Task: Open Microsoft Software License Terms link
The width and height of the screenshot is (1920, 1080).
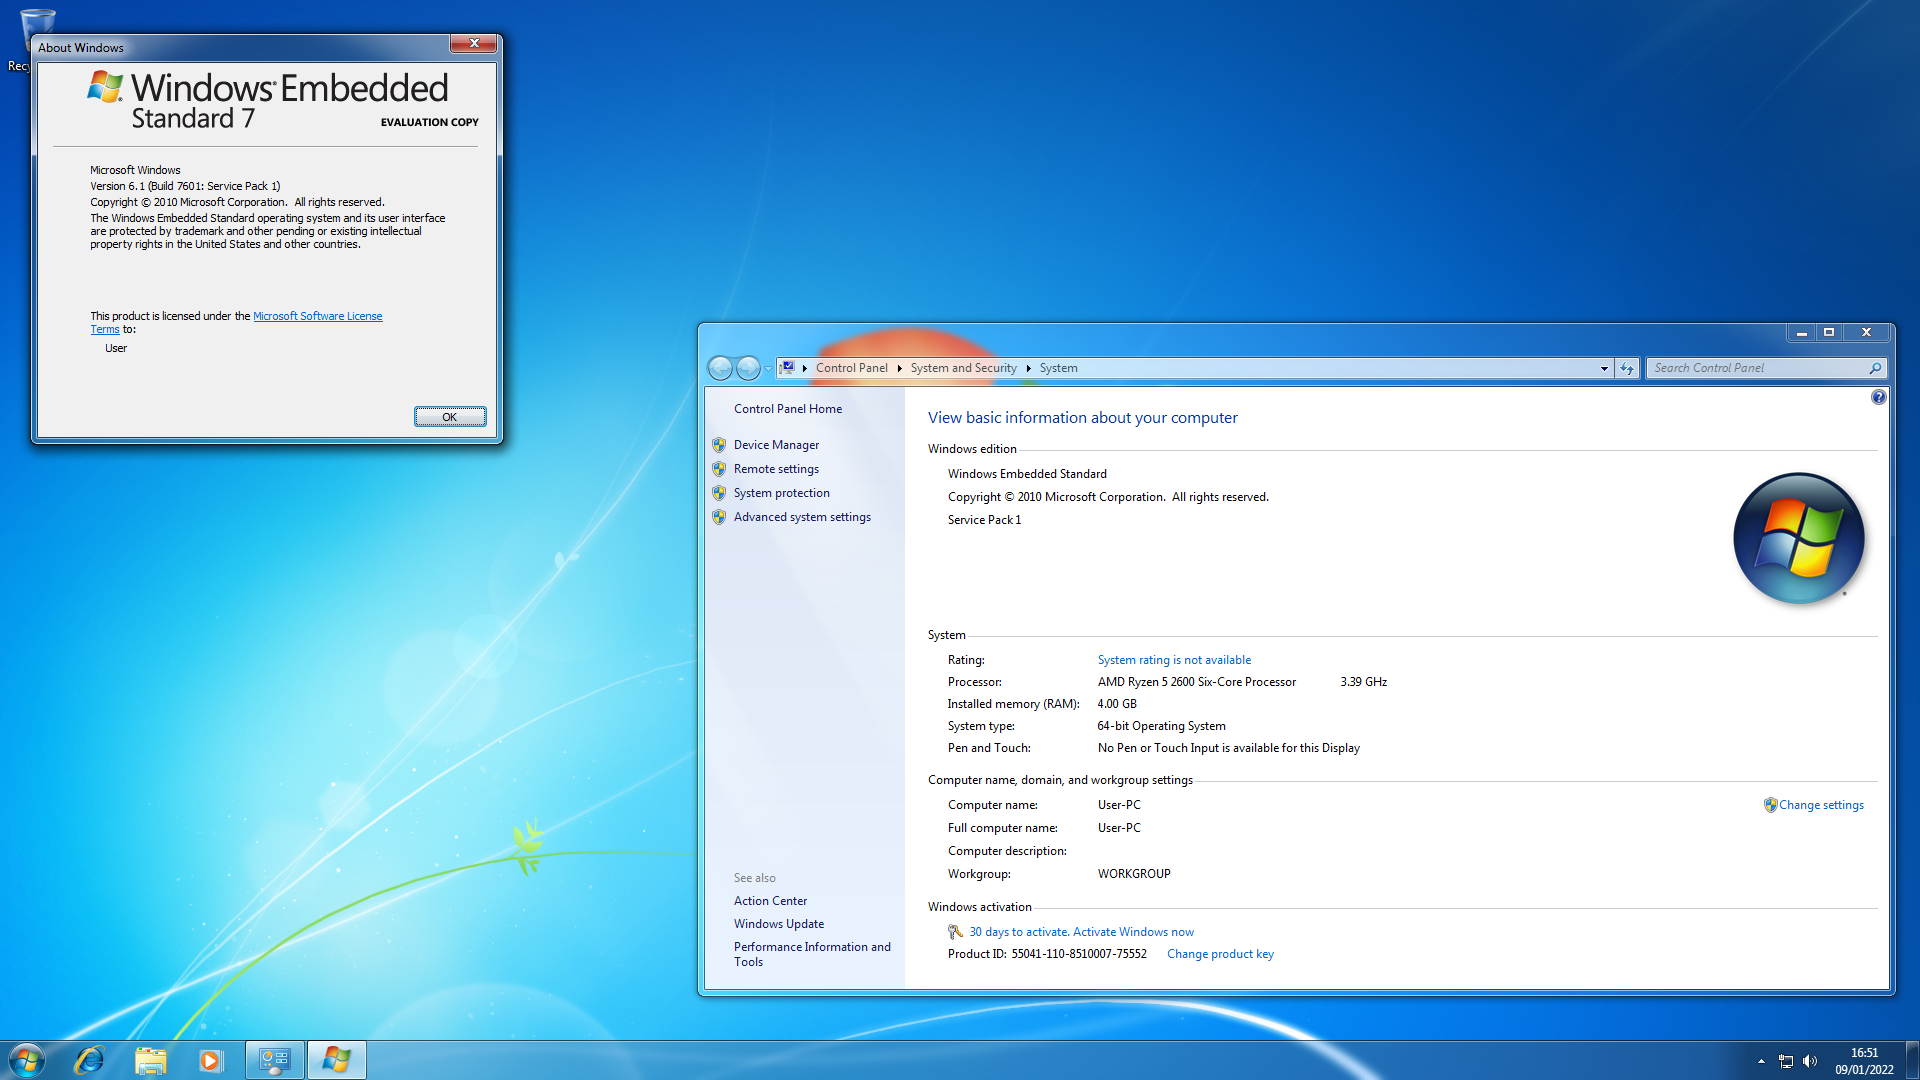Action: [x=317, y=316]
